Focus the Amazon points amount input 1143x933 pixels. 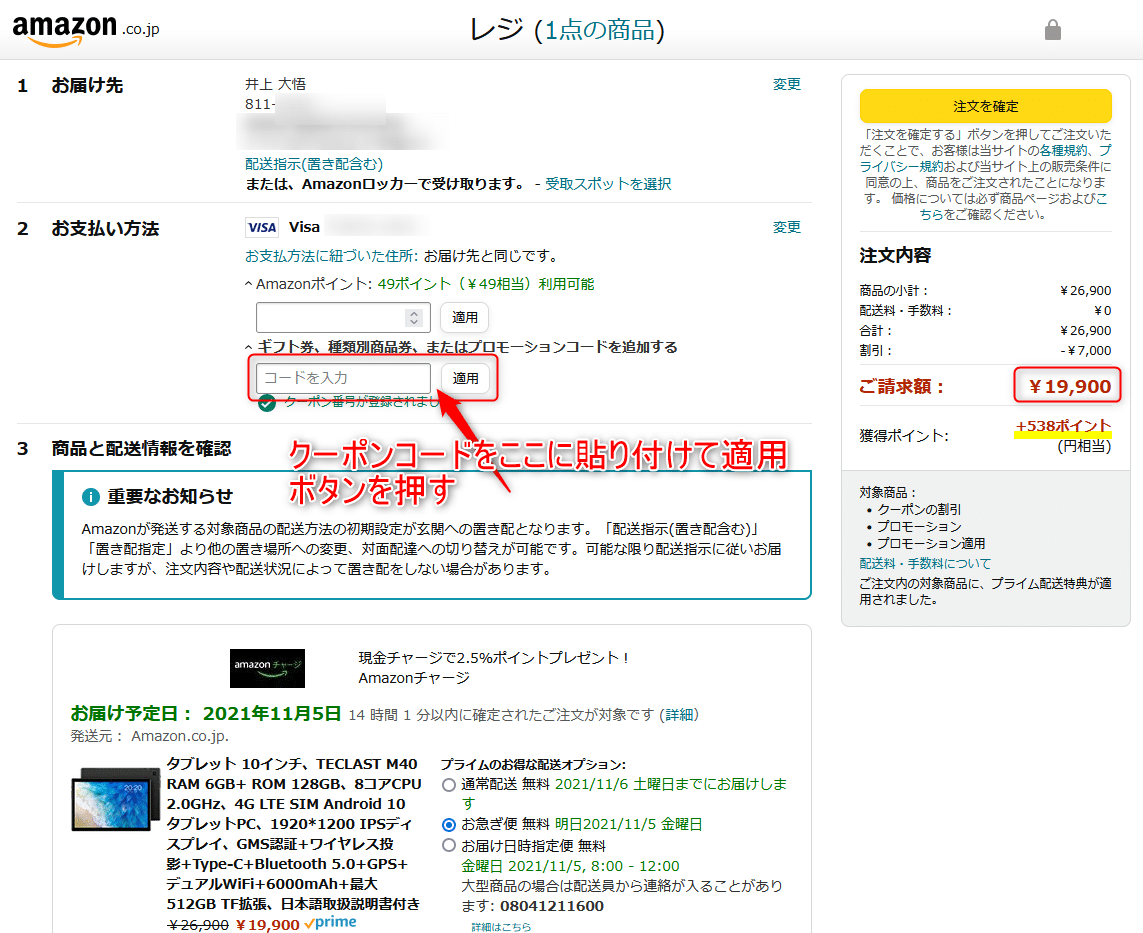click(x=343, y=318)
